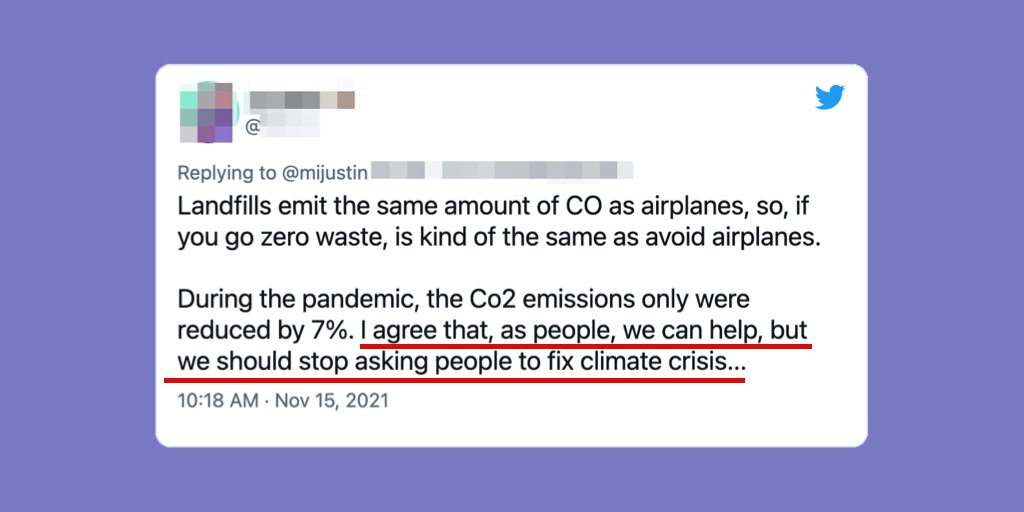Click the "Replying to" label
This screenshot has height=512, width=1024.
pos(226,172)
